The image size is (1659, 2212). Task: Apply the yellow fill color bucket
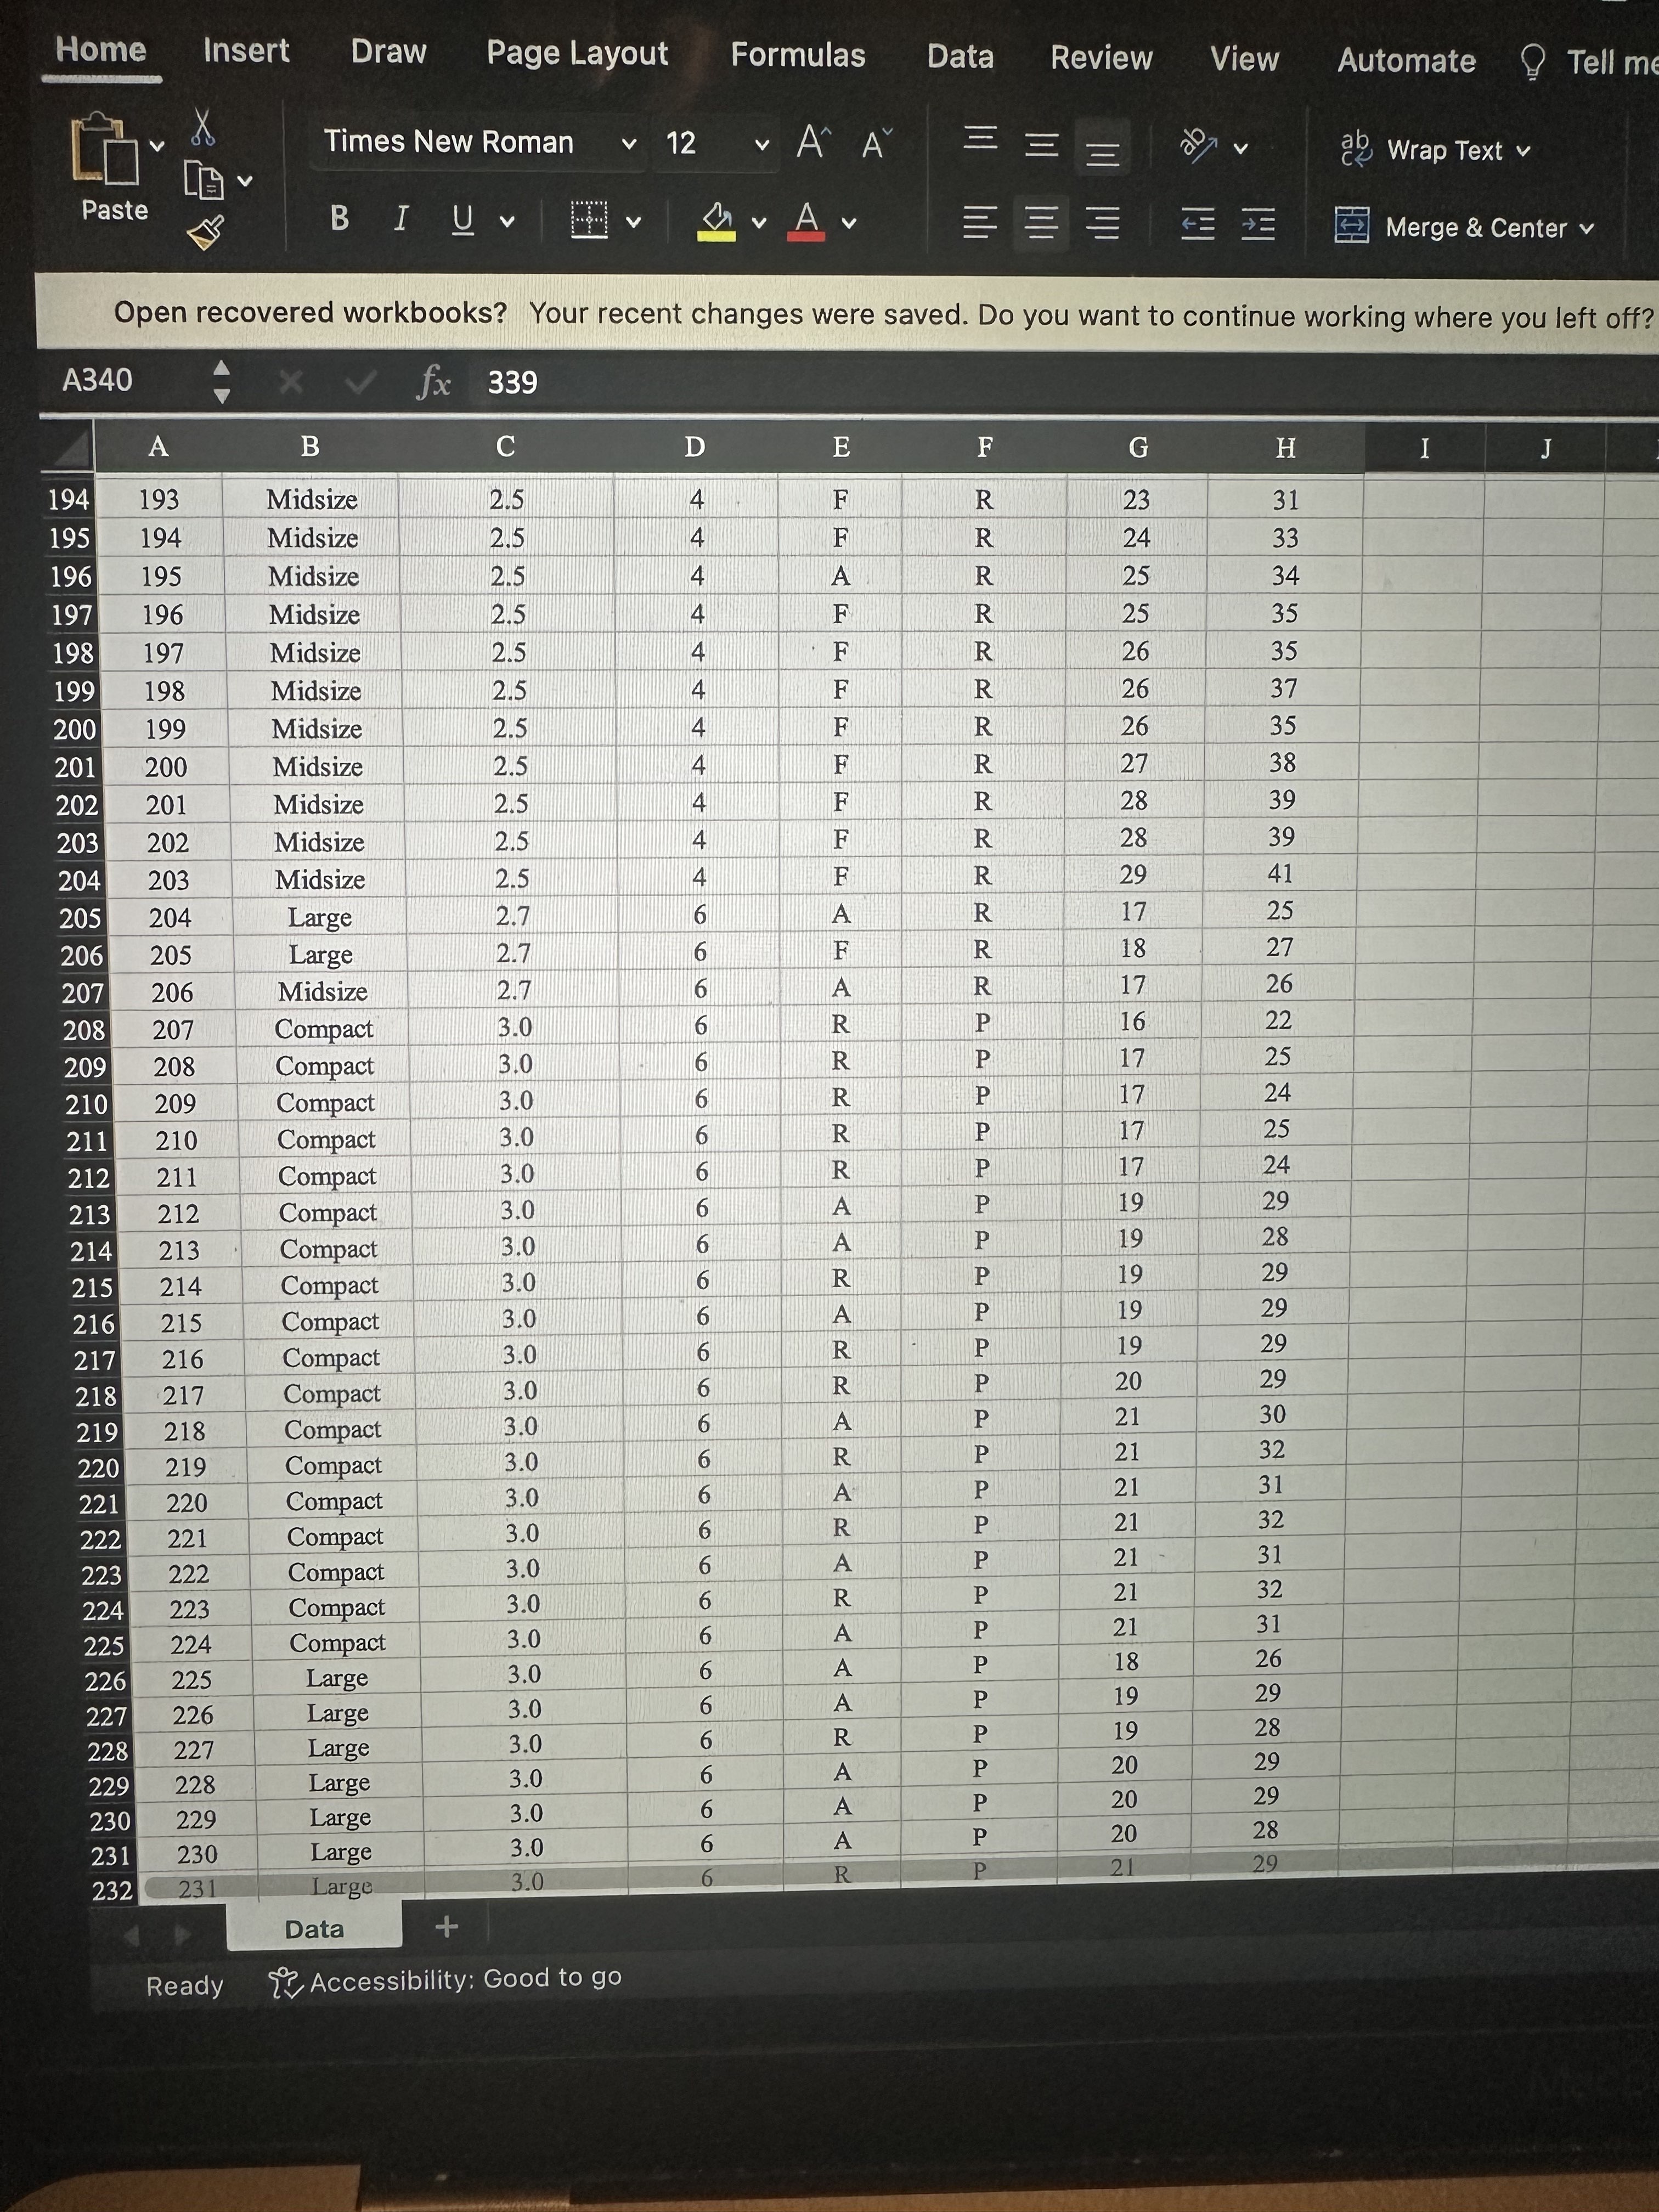pos(716,220)
